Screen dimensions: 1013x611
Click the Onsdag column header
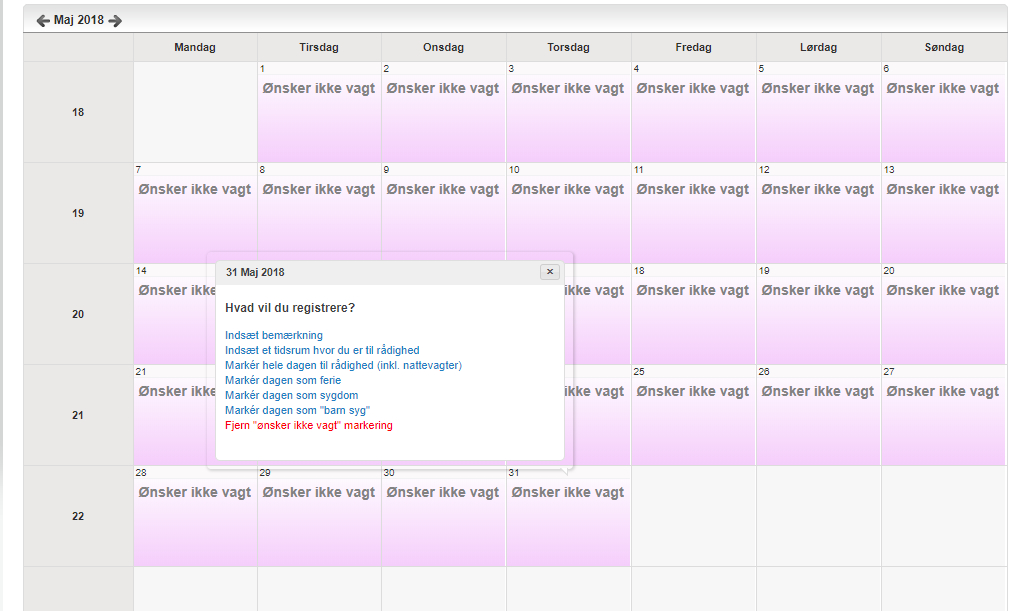pos(444,47)
